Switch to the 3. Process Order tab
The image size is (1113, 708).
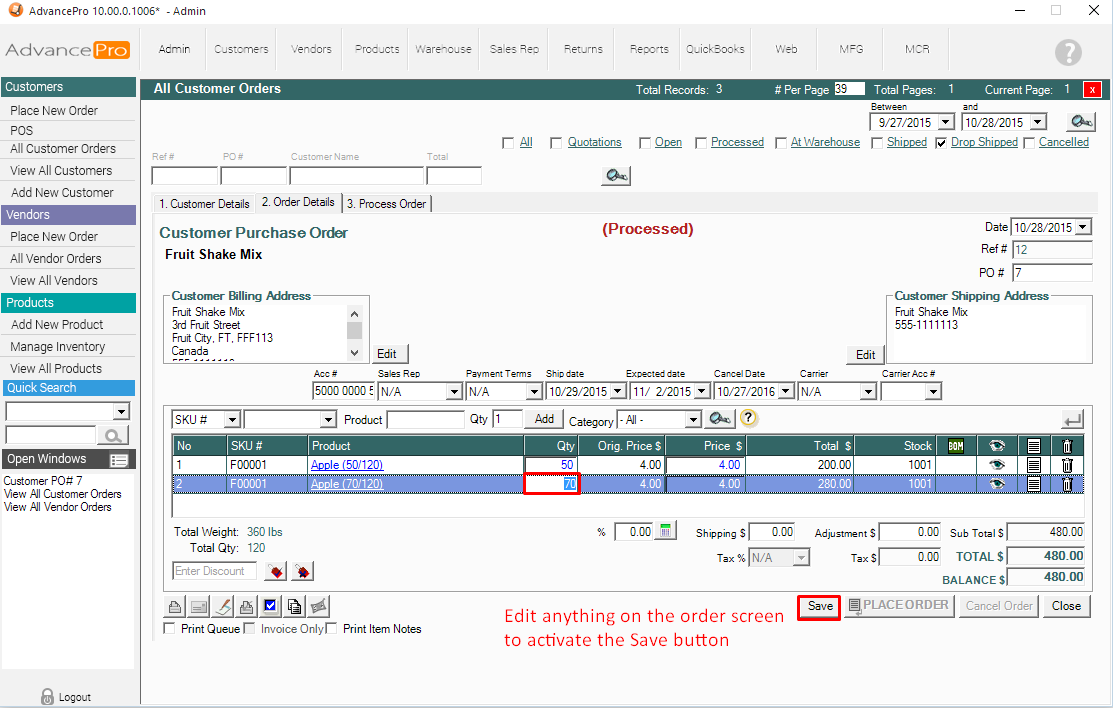(x=386, y=204)
